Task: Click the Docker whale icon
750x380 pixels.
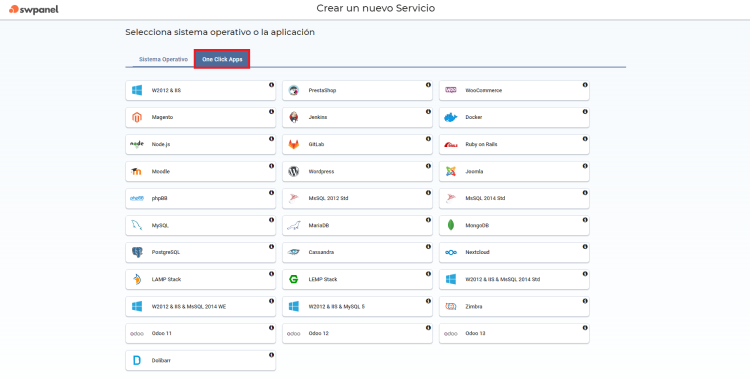Action: pyautogui.click(x=451, y=117)
